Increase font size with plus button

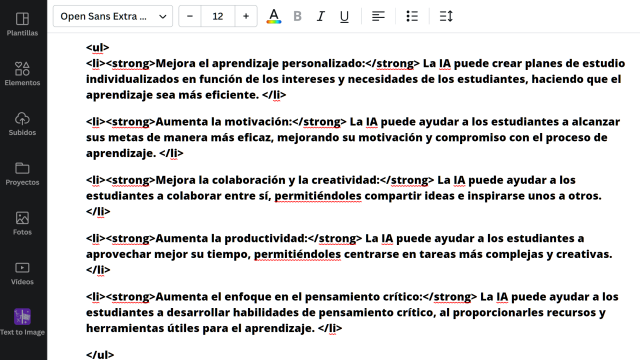click(x=246, y=16)
